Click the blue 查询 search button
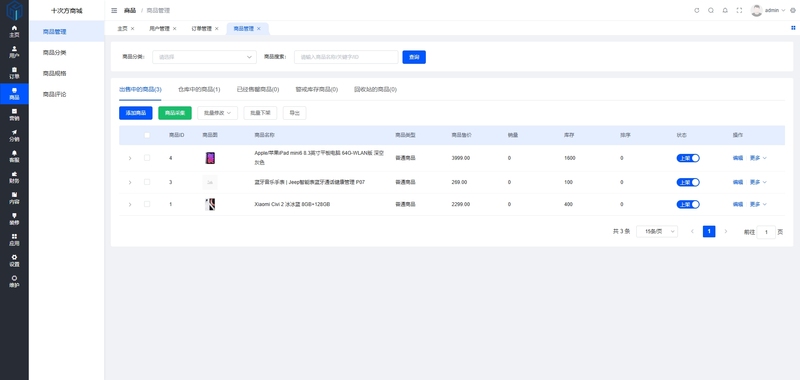 [414, 57]
